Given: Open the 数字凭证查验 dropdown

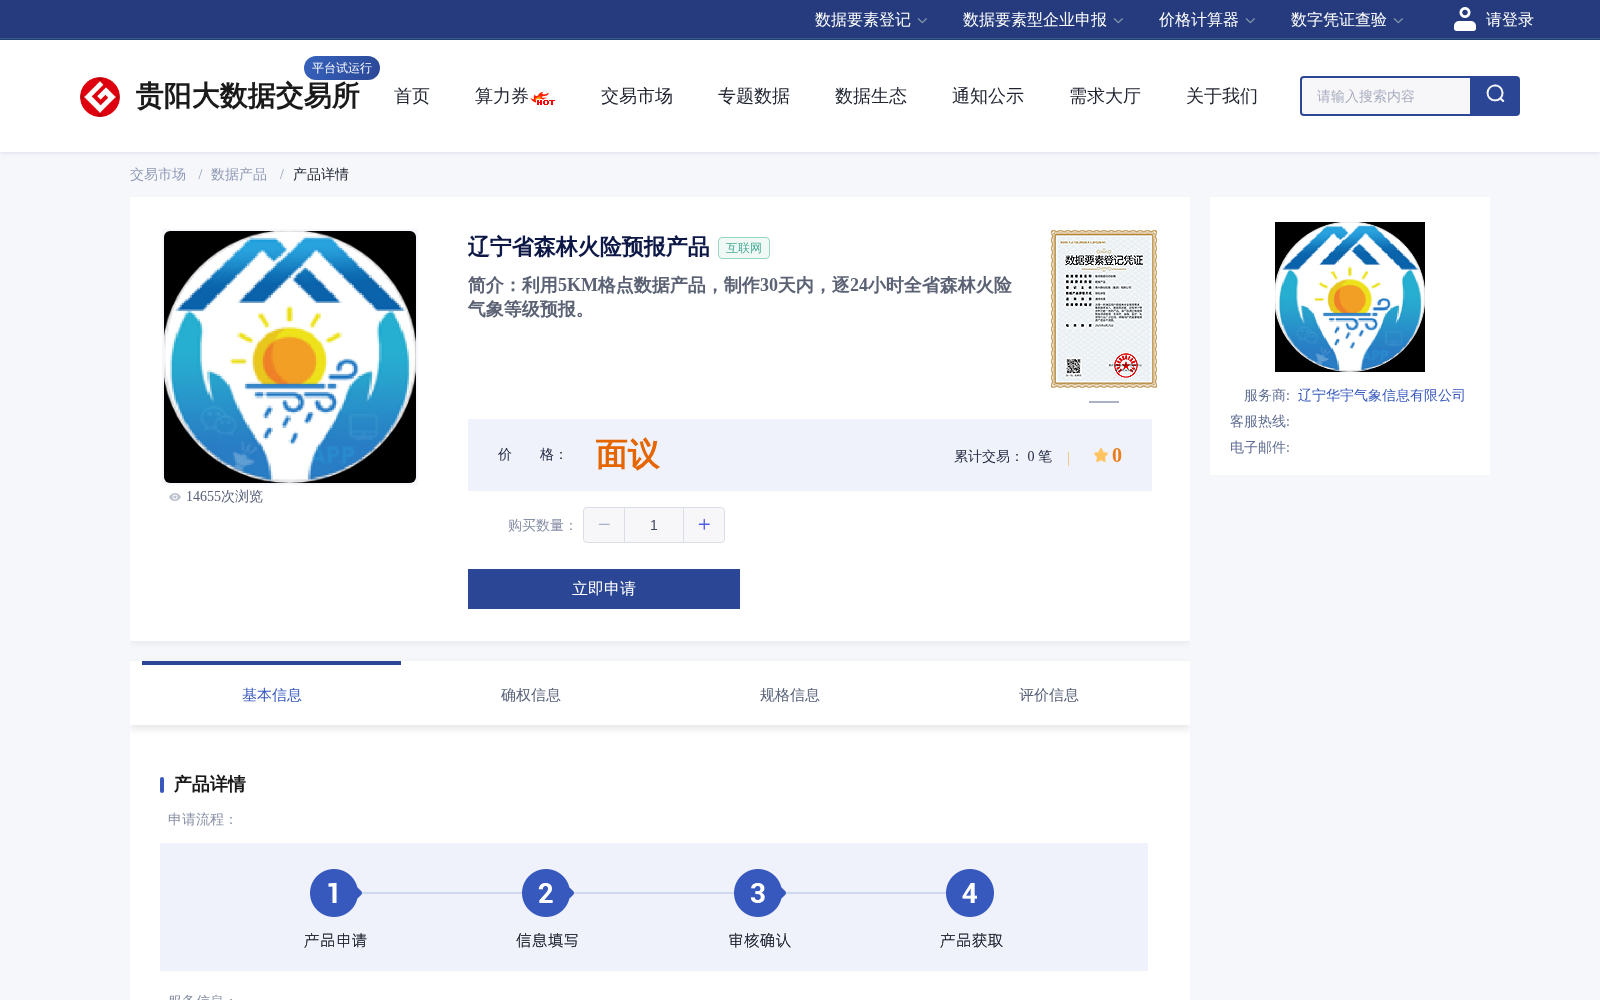Looking at the screenshot, I should pyautogui.click(x=1347, y=20).
